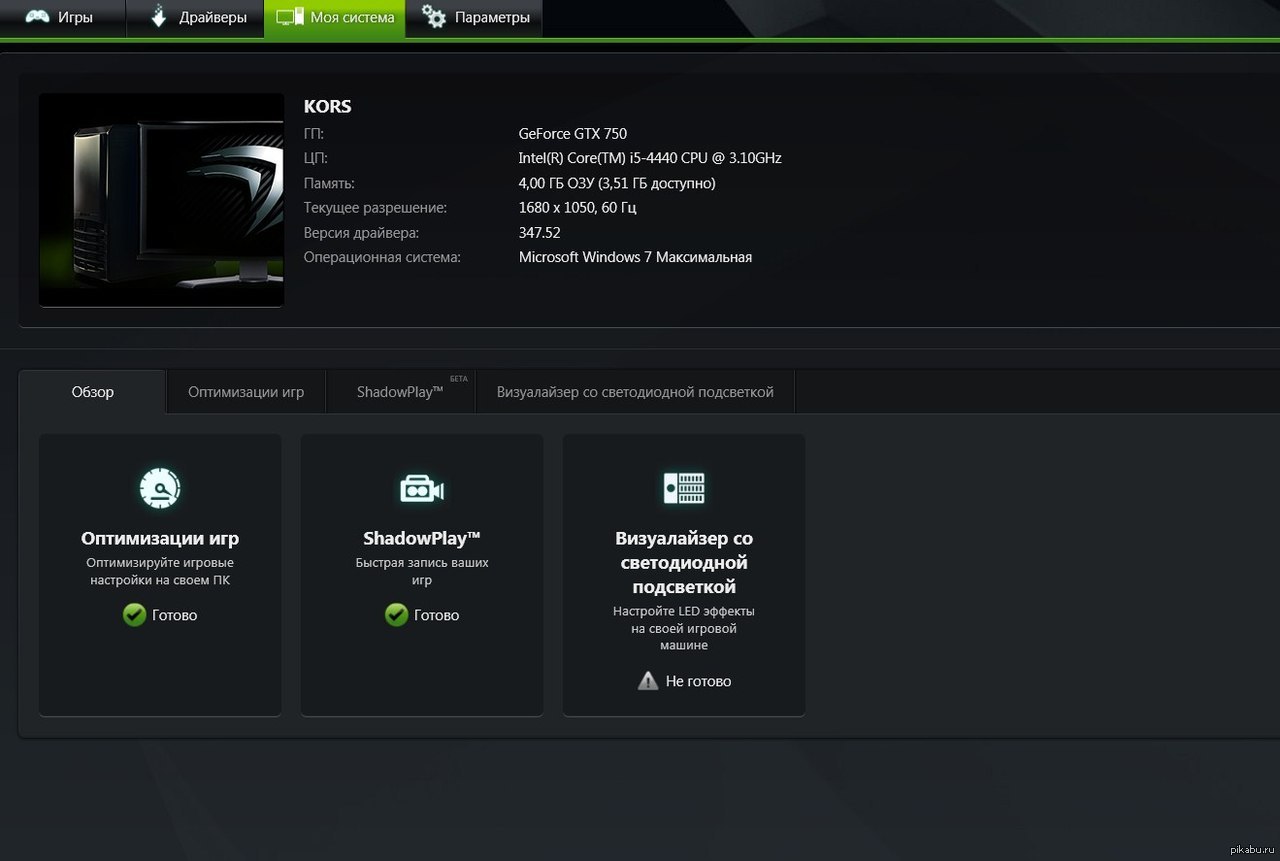The height and width of the screenshot is (861, 1280).
Task: Click the BETA badge next to ShadowPlay tab
Action: click(x=459, y=379)
